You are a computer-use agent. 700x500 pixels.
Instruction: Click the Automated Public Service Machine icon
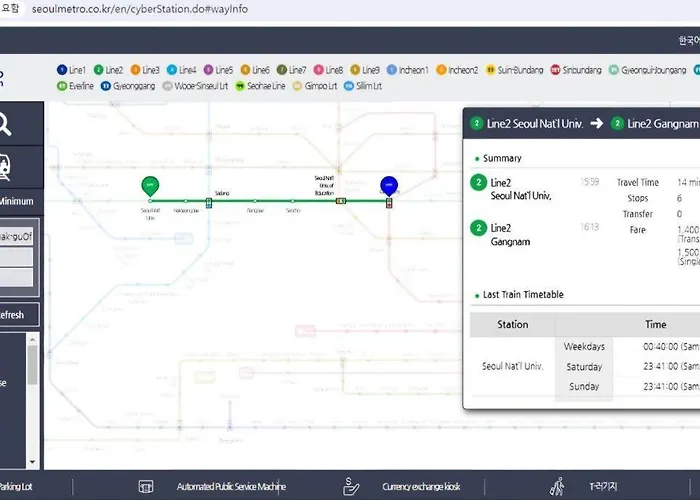(x=146, y=486)
